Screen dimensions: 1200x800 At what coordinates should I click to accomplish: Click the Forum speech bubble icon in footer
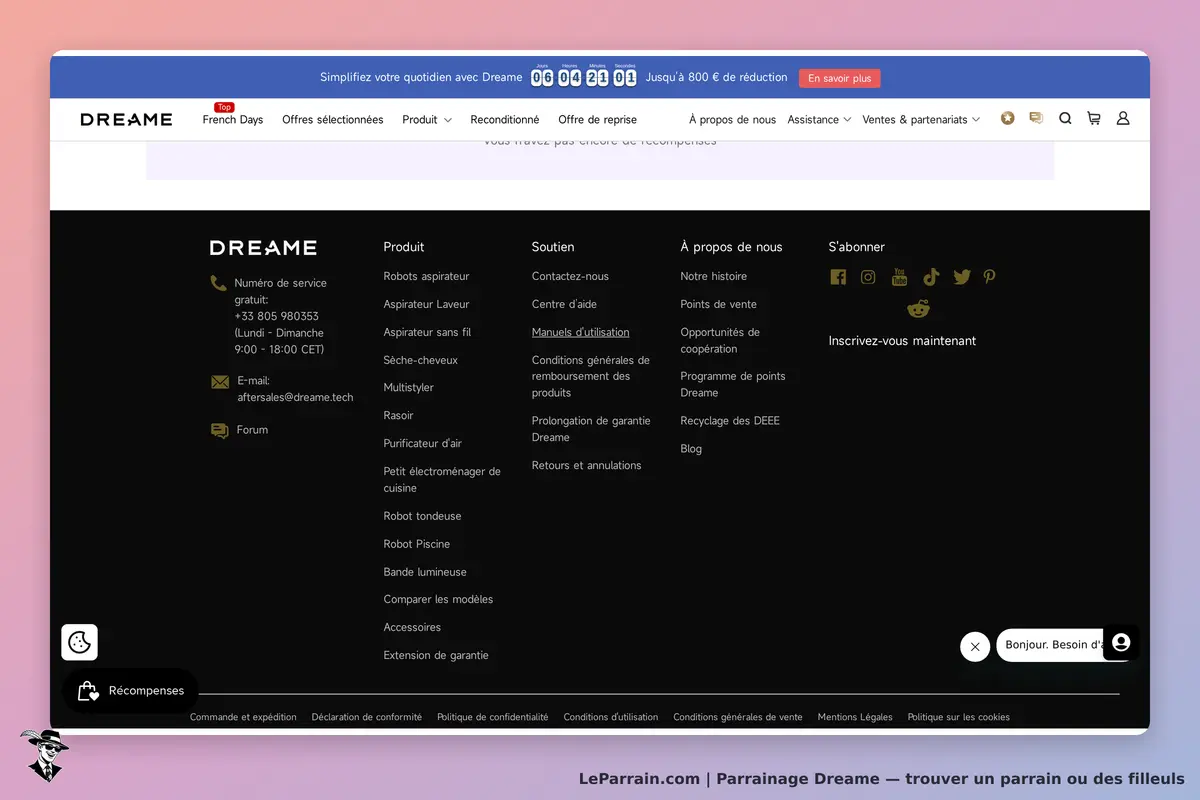tap(220, 430)
